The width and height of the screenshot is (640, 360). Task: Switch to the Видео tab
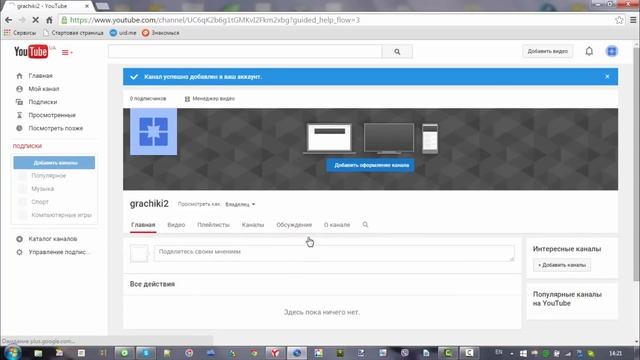click(176, 225)
